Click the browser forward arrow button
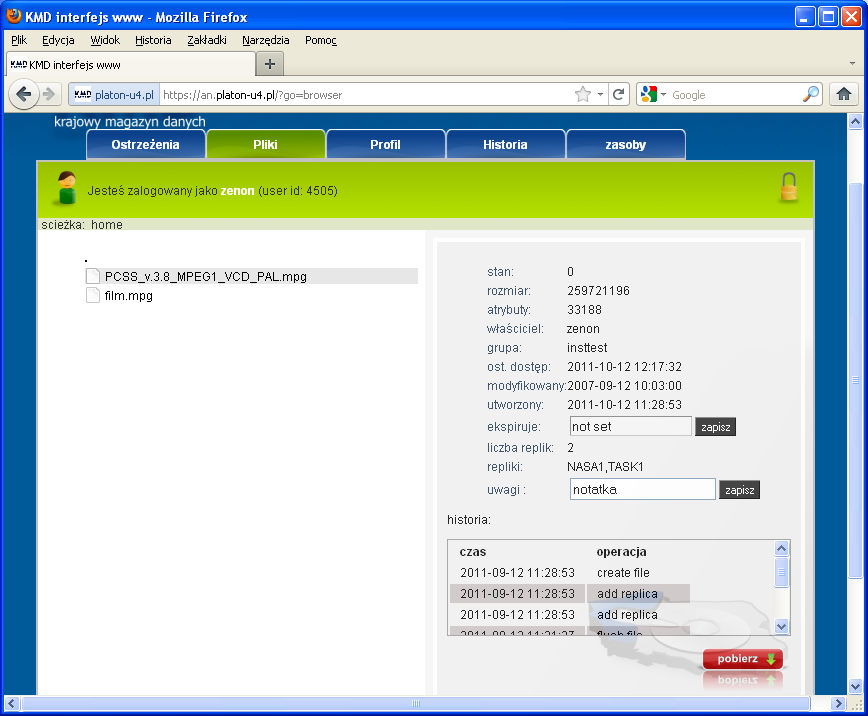 click(x=49, y=95)
